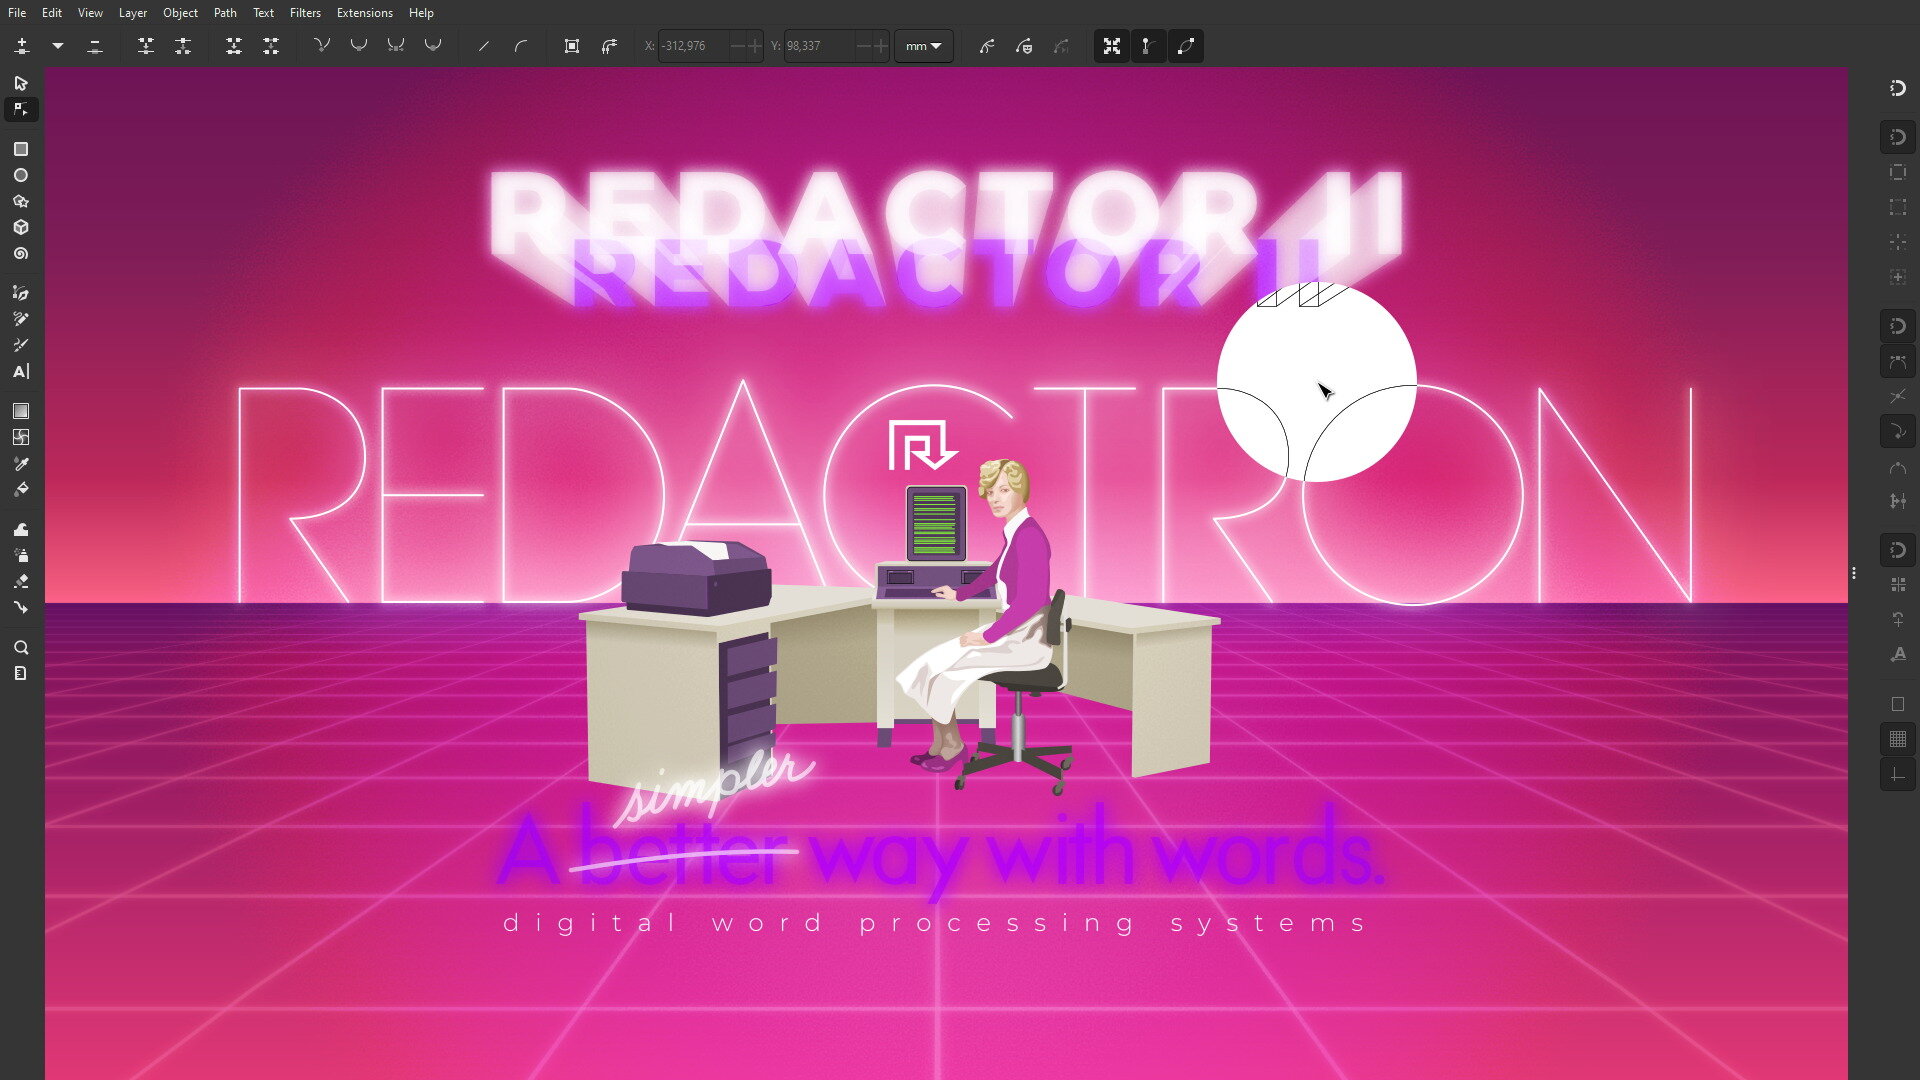Viewport: 1920px width, 1080px height.
Task: Toggle snap to grids on snap bar
Action: pos(1897,739)
